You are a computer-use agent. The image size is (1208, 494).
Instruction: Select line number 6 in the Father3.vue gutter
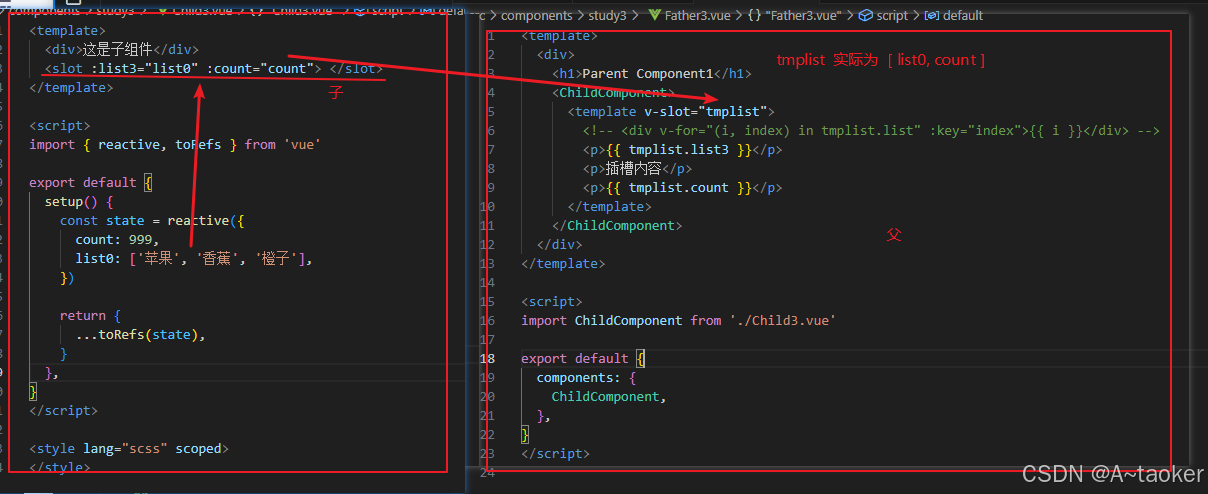[x=491, y=130]
